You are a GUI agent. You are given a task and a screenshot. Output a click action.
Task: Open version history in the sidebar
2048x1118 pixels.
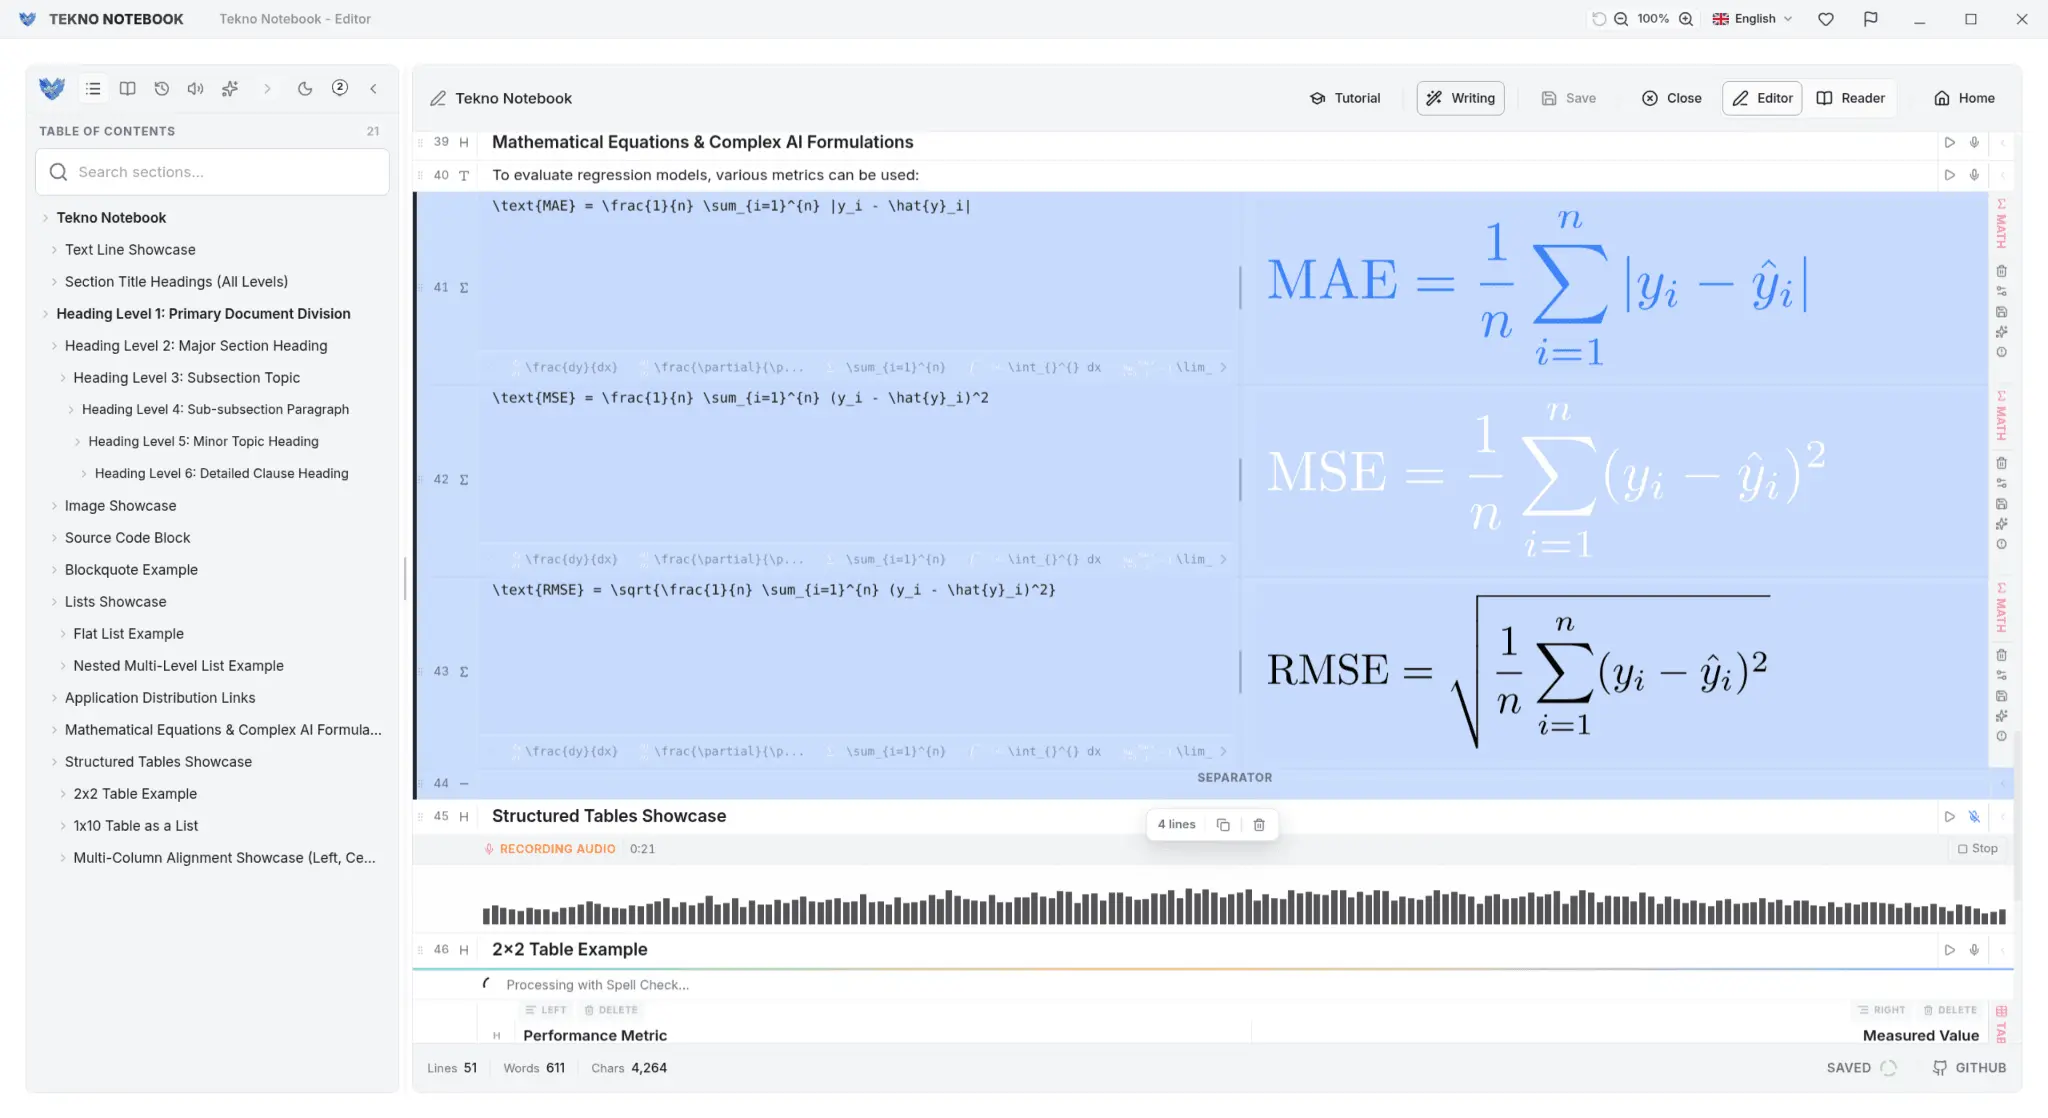coord(161,89)
